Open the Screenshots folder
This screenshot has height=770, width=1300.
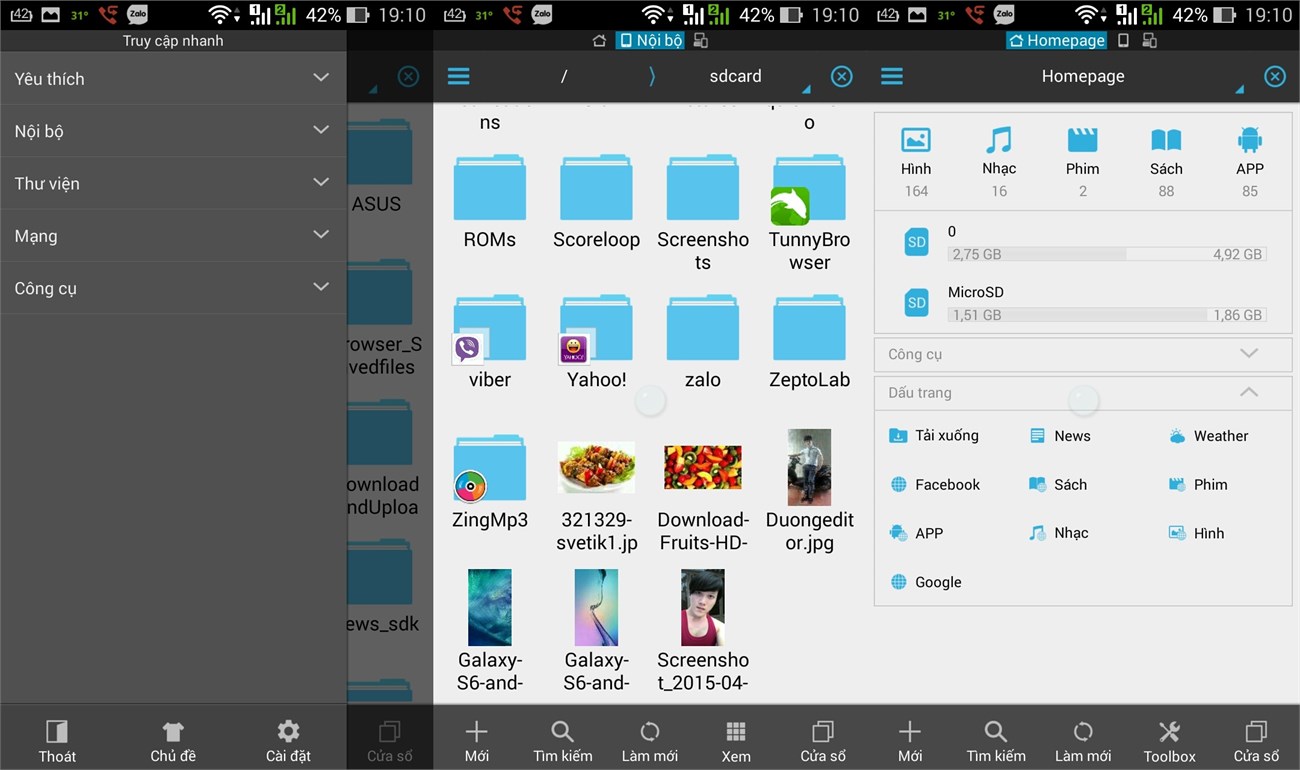[703, 212]
